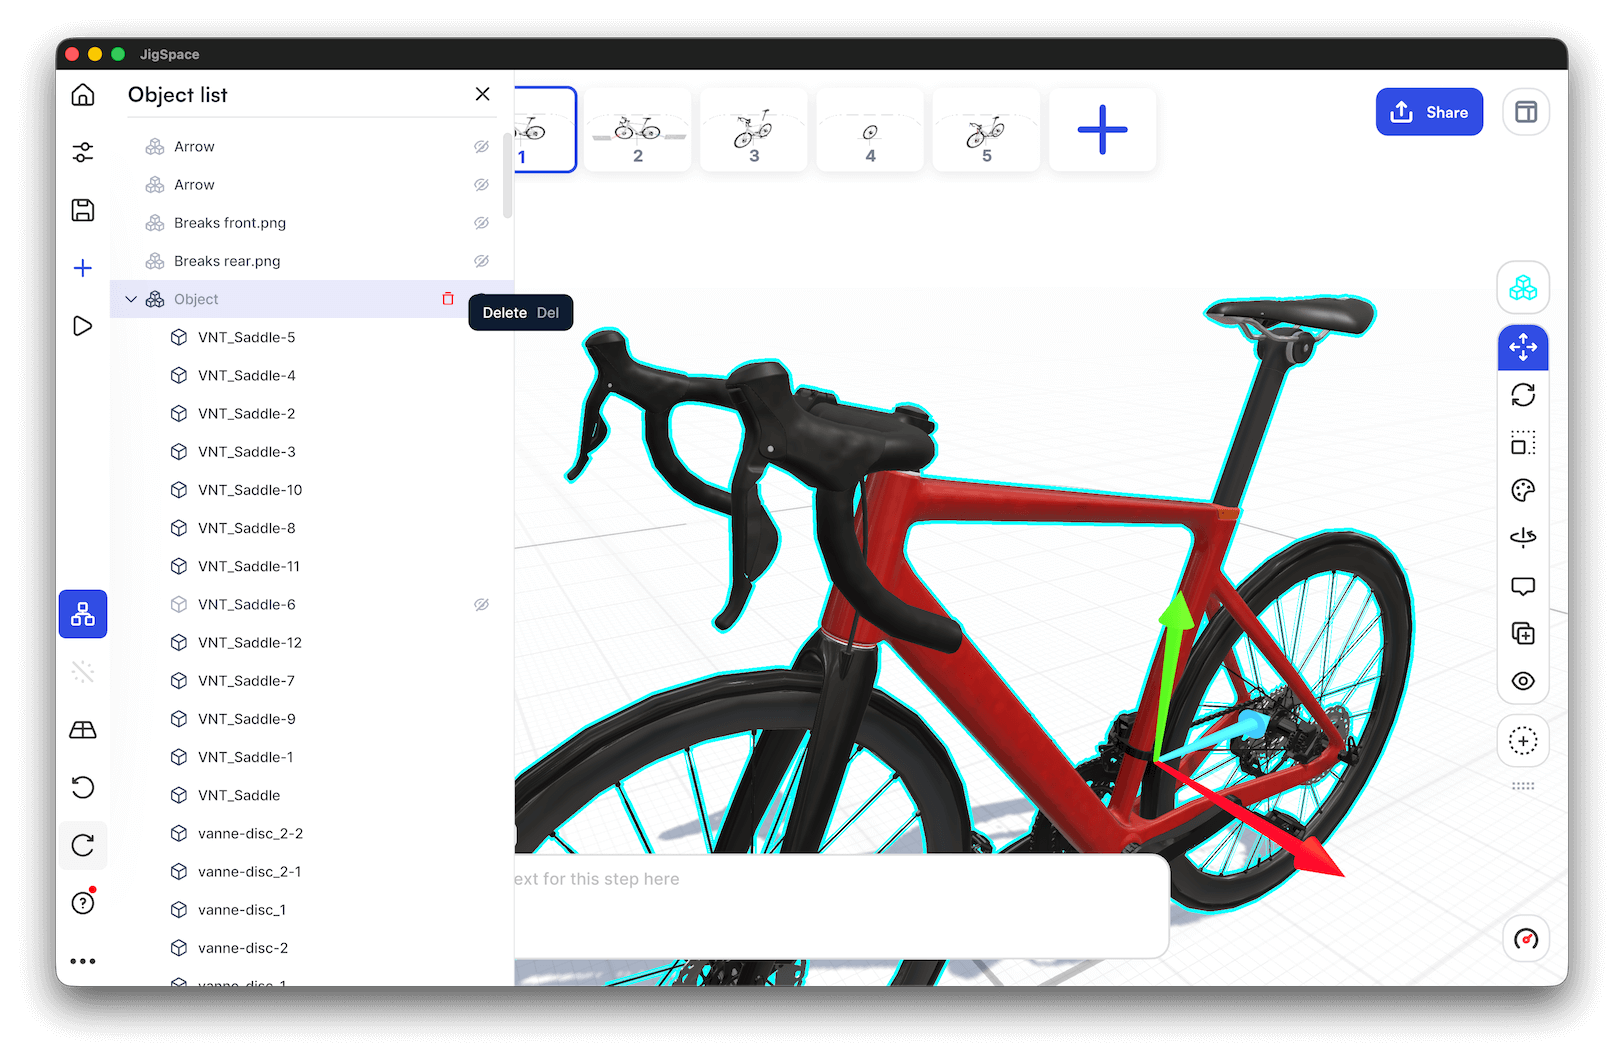Select the vanne-disc_2-1 row
1624x1060 pixels.
click(x=312, y=872)
